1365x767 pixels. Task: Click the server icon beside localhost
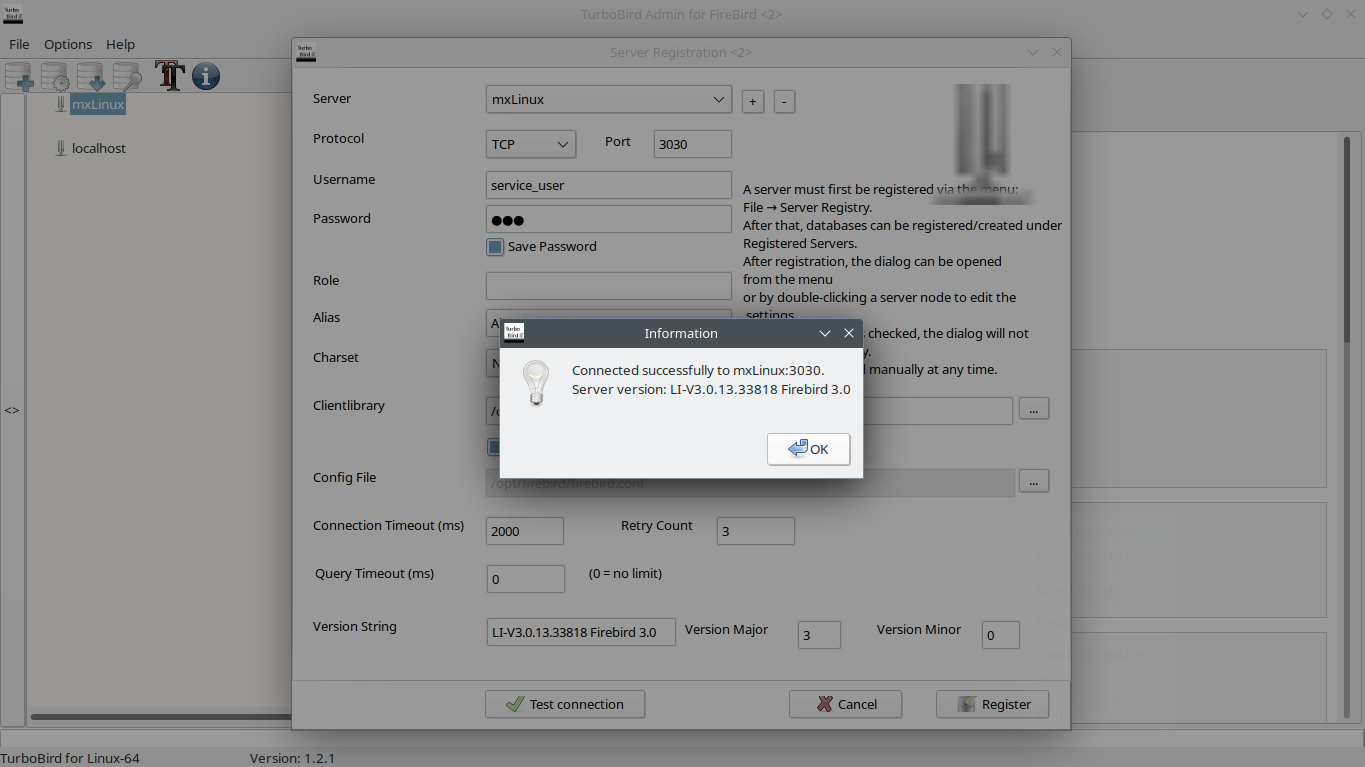tap(60, 148)
